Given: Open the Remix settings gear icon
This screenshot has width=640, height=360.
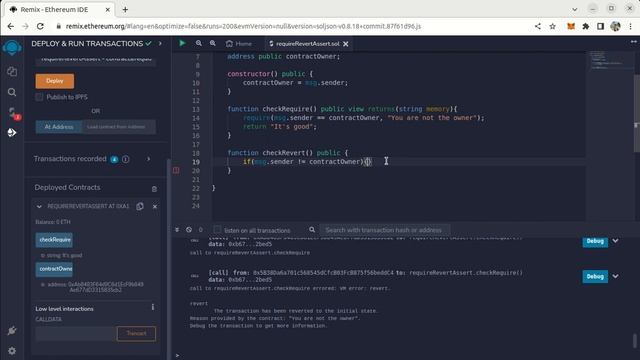Looking at the screenshot, I should 12,351.
